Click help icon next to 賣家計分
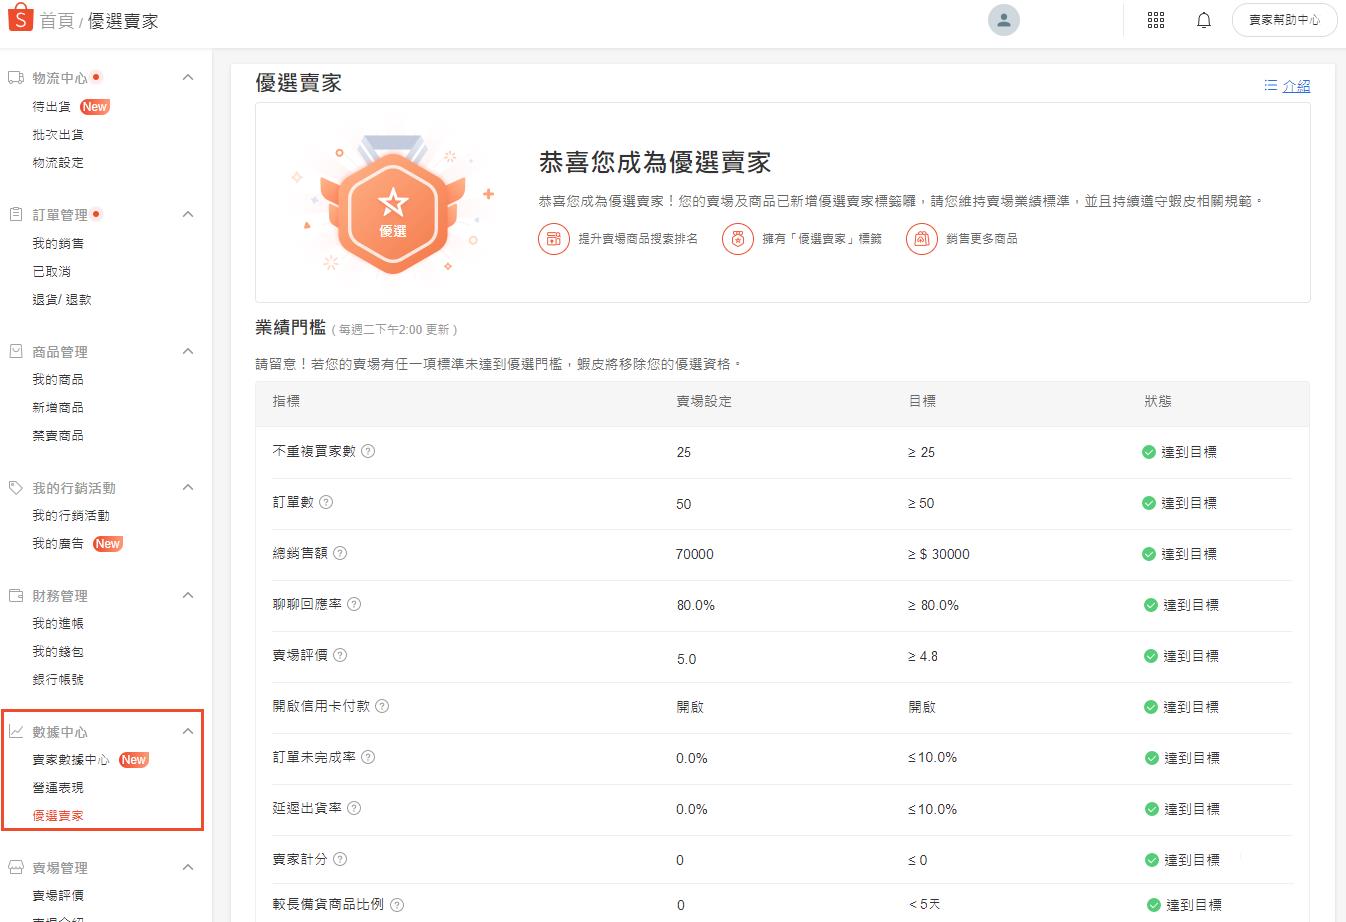The image size is (1346, 922). point(340,859)
